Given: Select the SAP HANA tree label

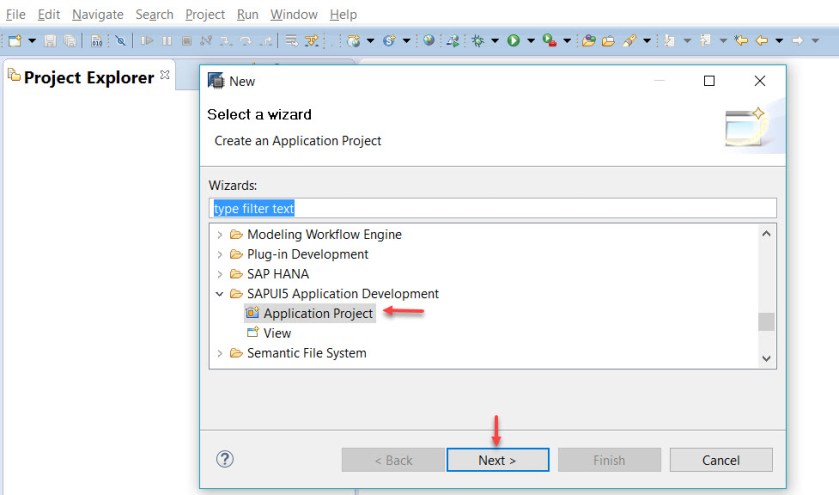Looking at the screenshot, I should click(278, 275).
